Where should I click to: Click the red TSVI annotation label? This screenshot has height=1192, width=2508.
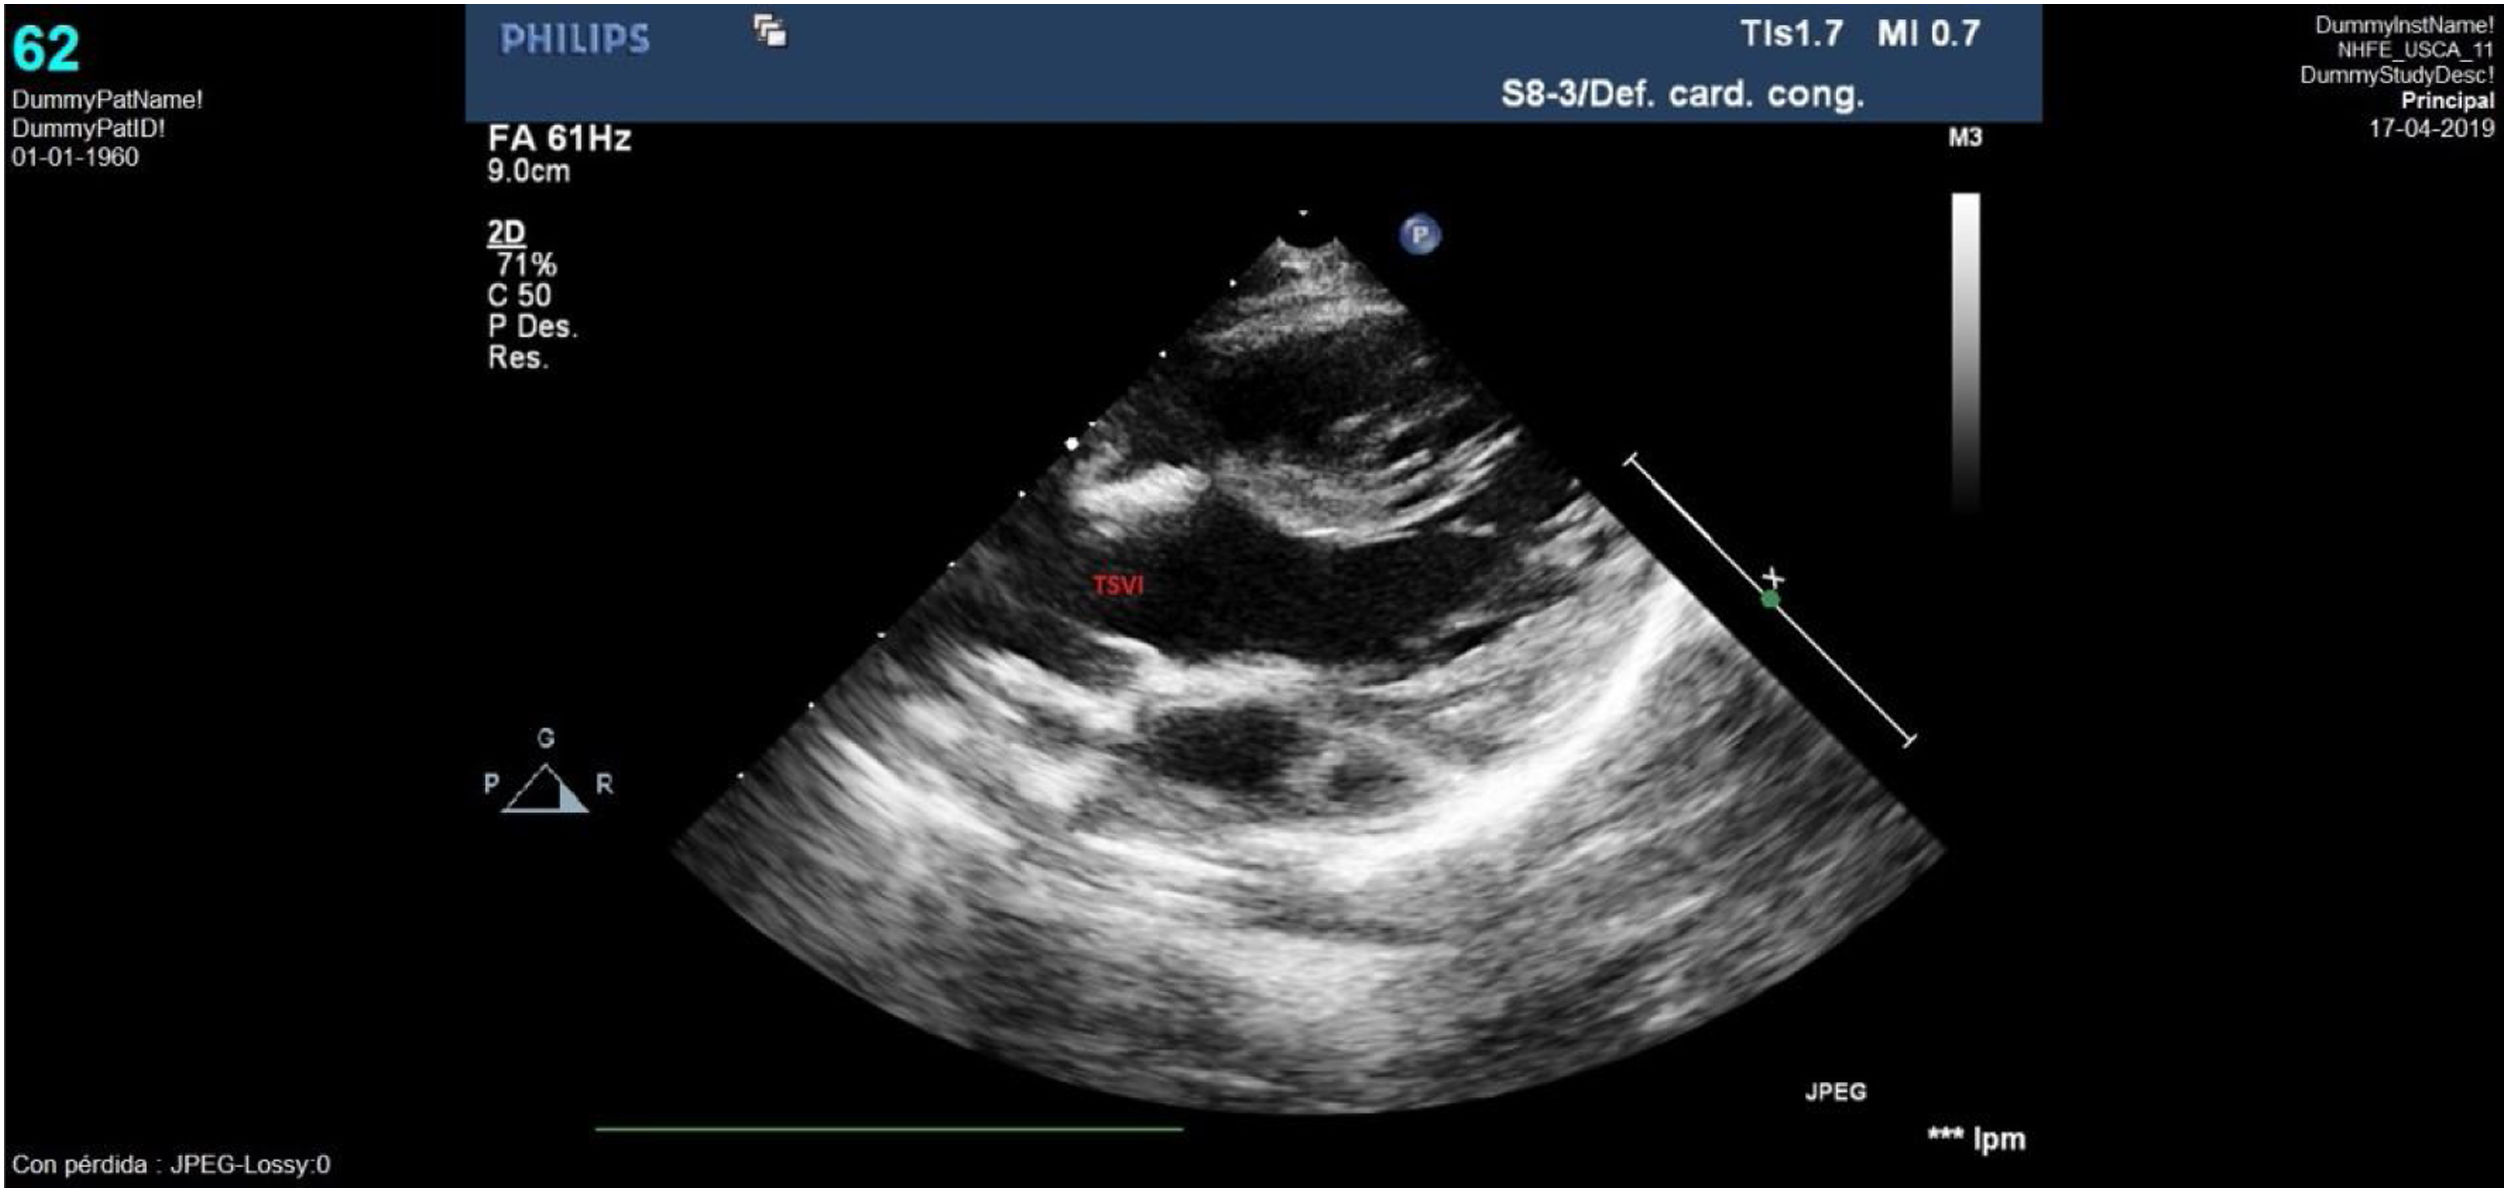(1117, 585)
